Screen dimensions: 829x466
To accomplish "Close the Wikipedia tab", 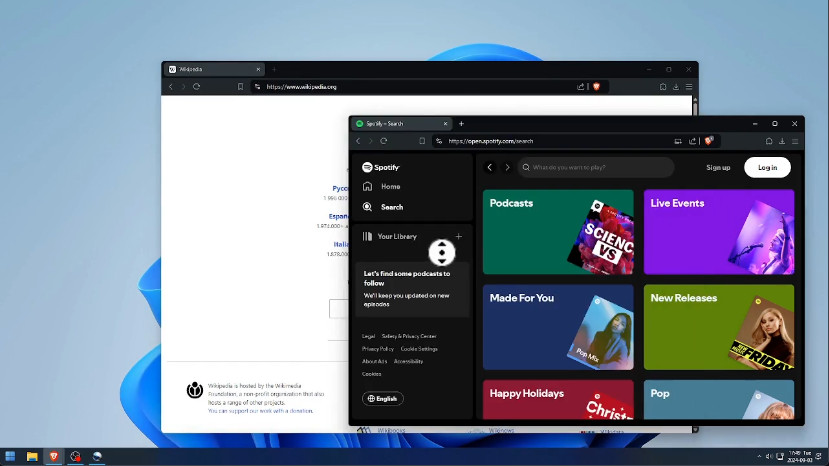I will pos(258,69).
